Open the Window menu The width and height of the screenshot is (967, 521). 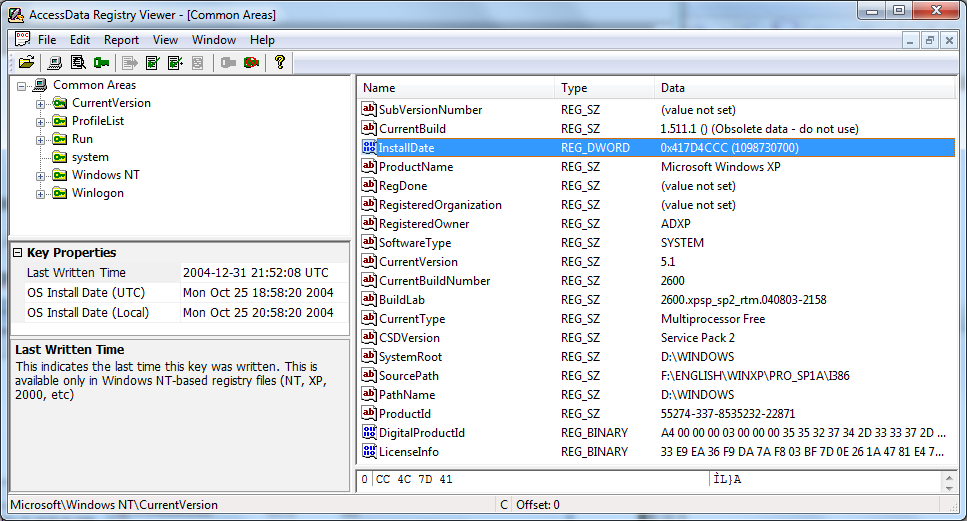213,39
